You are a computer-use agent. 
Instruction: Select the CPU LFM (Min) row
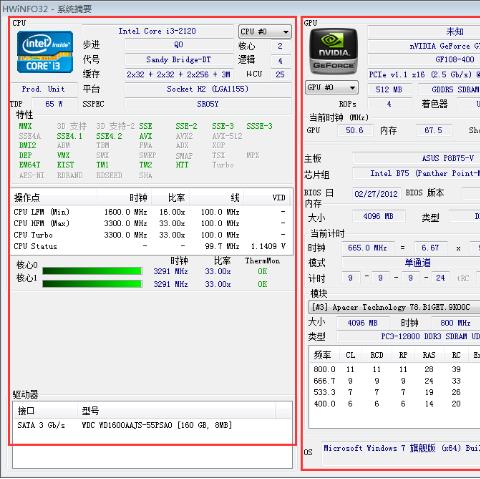pyautogui.click(x=152, y=212)
